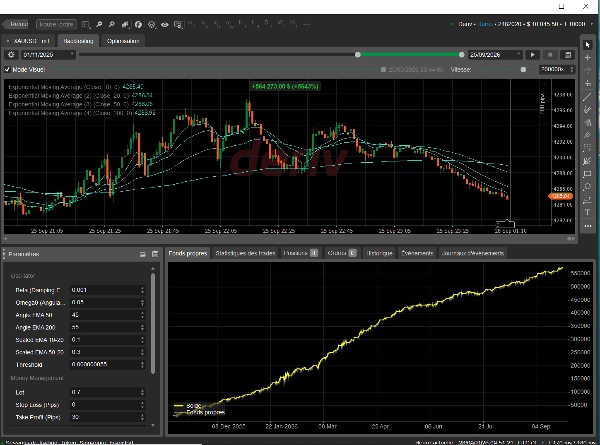The width and height of the screenshot is (600, 445).
Task: Pick the trend line drawing tool
Action: 587,97
